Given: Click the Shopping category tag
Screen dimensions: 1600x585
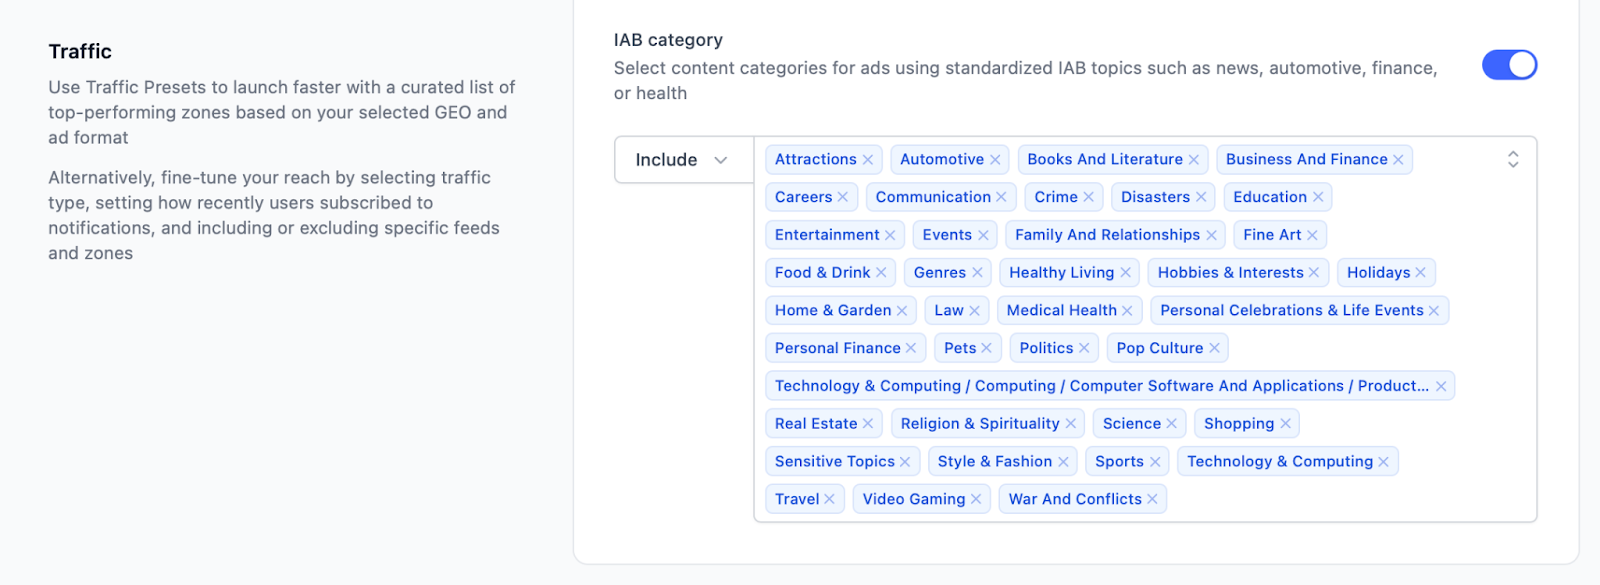Looking at the screenshot, I should [x=1238, y=424].
